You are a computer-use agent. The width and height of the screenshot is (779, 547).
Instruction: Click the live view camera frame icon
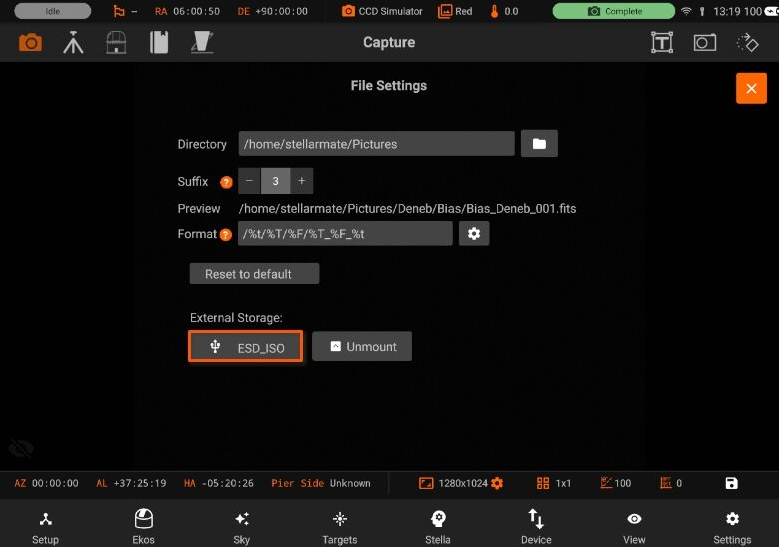click(x=705, y=43)
